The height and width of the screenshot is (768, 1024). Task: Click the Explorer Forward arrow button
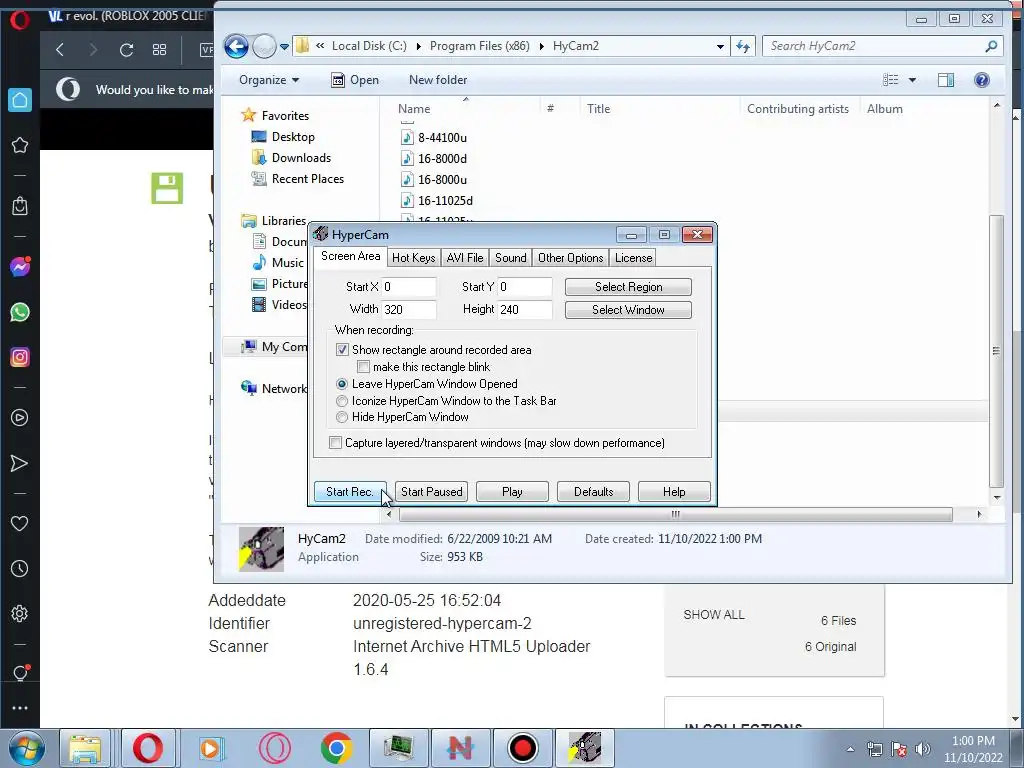click(264, 46)
